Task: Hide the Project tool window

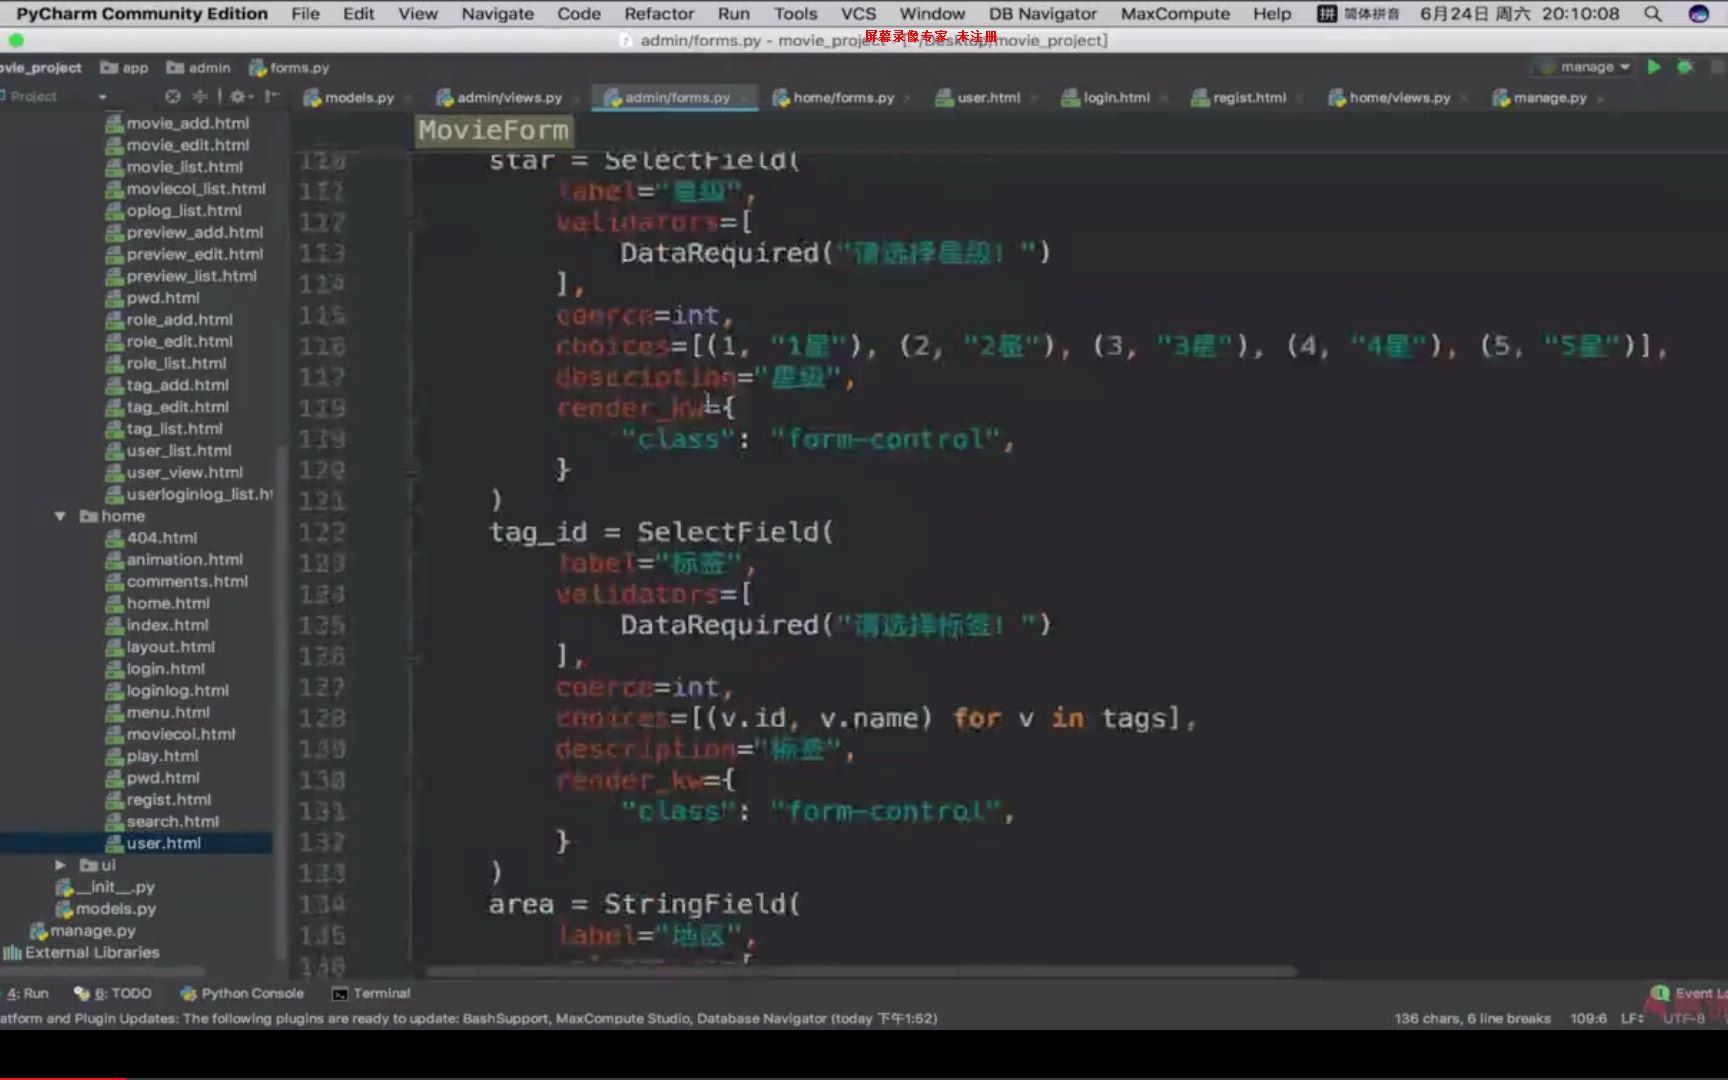Action: [x=271, y=97]
